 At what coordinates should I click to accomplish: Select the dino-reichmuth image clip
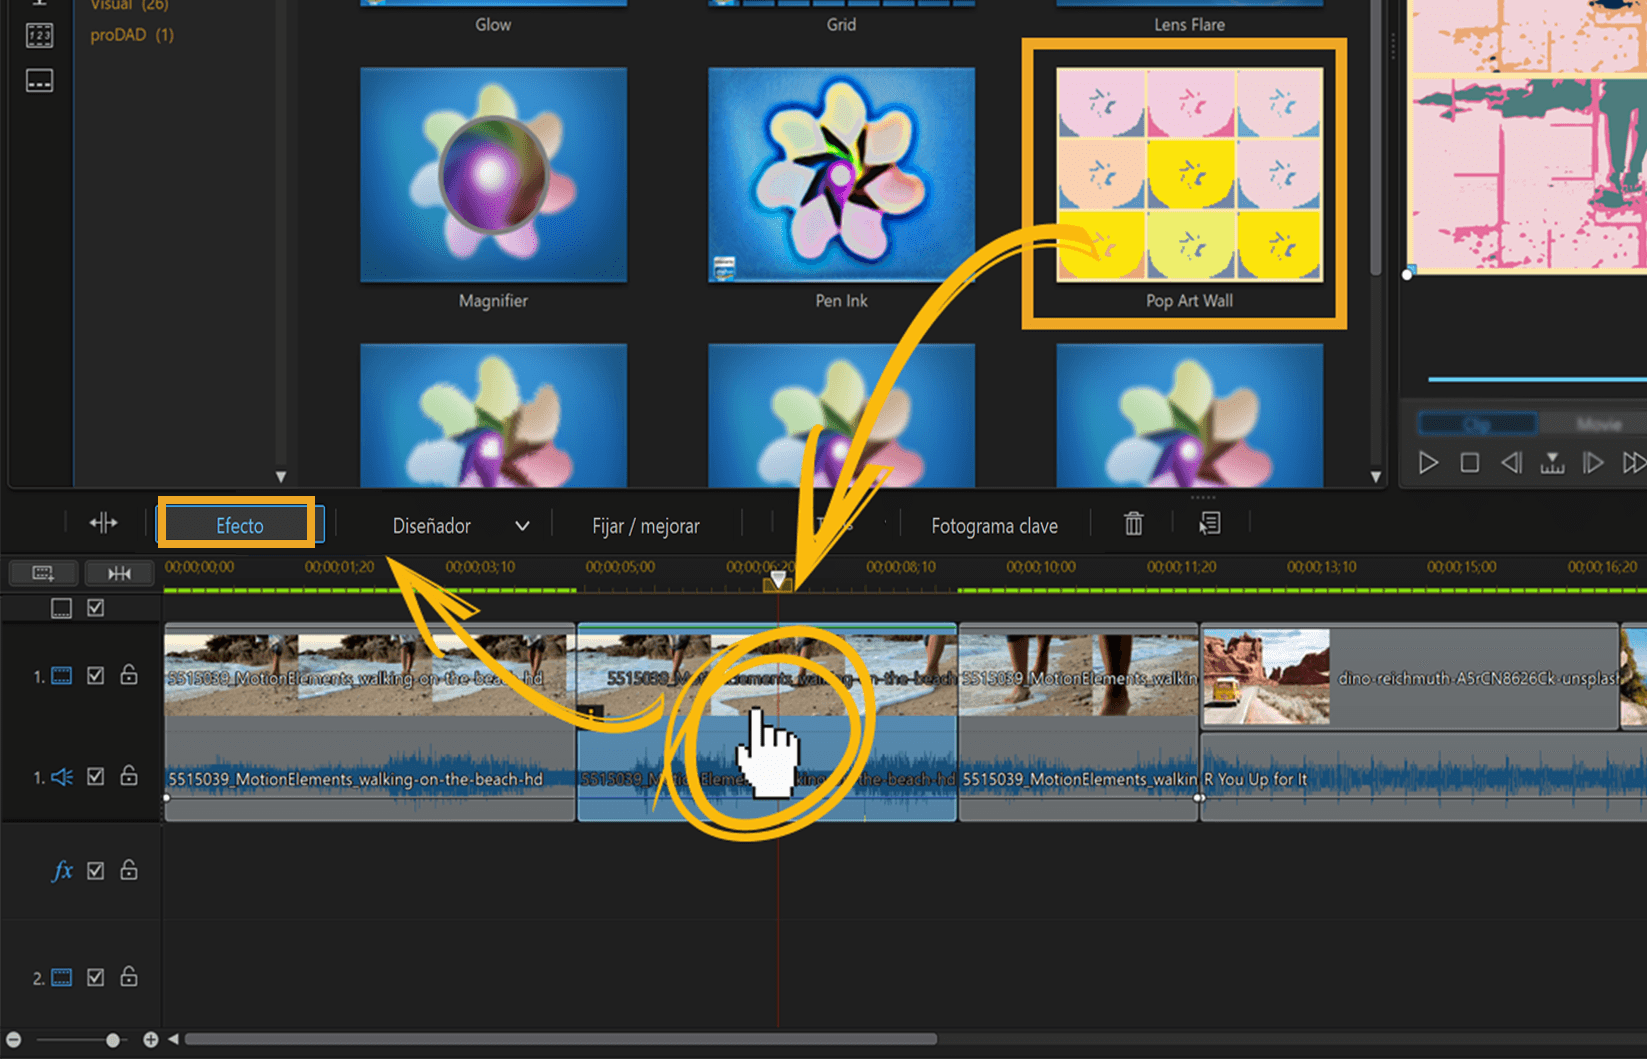(1410, 678)
